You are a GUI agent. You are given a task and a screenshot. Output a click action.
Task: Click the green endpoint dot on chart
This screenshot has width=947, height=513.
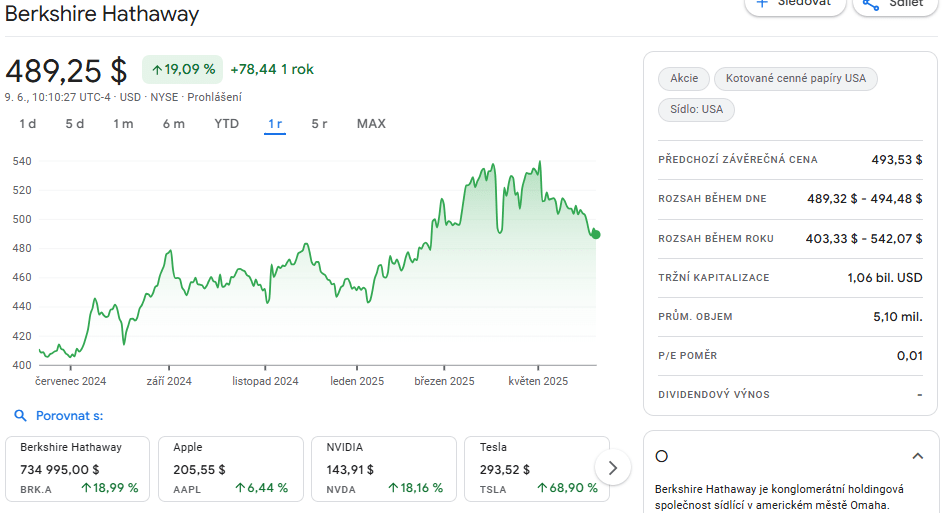(x=596, y=234)
